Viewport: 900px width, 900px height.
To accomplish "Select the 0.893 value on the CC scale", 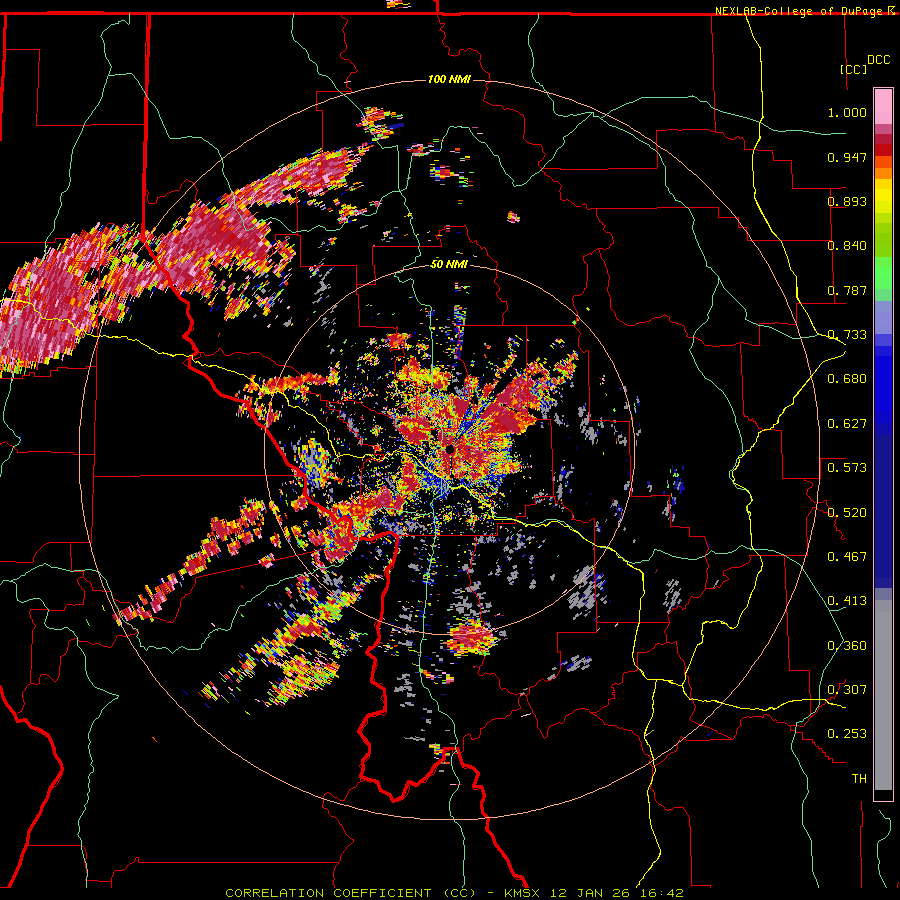I will pyautogui.click(x=847, y=201).
